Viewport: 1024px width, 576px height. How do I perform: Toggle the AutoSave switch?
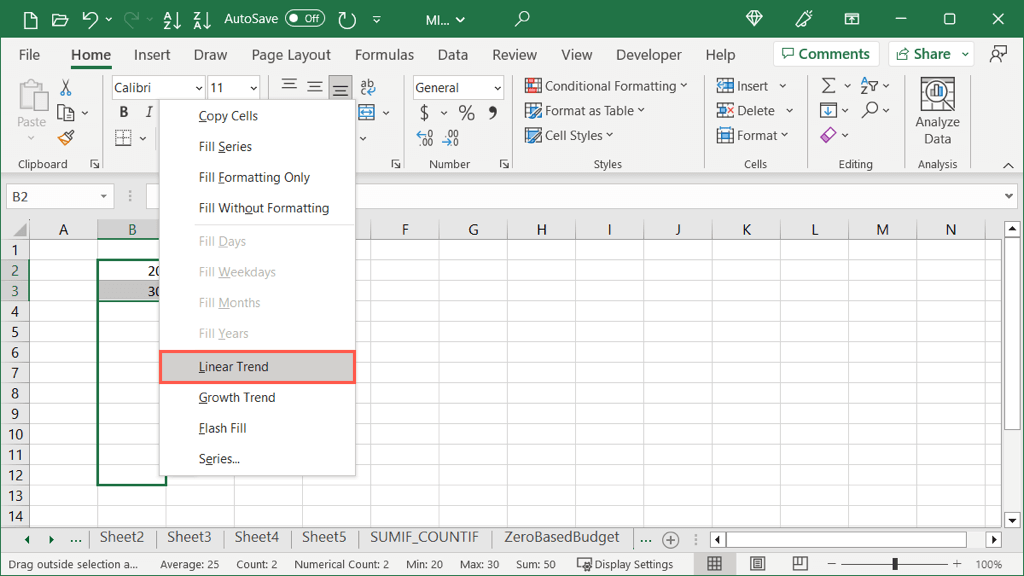click(x=305, y=19)
